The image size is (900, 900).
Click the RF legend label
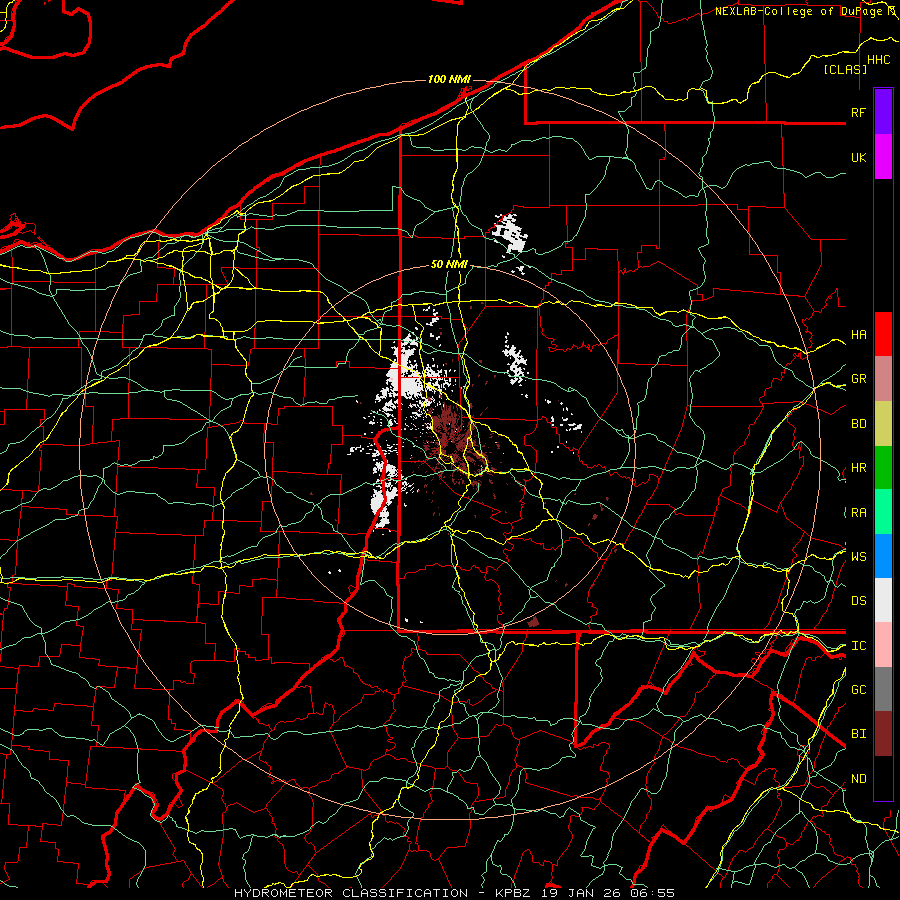859,112
